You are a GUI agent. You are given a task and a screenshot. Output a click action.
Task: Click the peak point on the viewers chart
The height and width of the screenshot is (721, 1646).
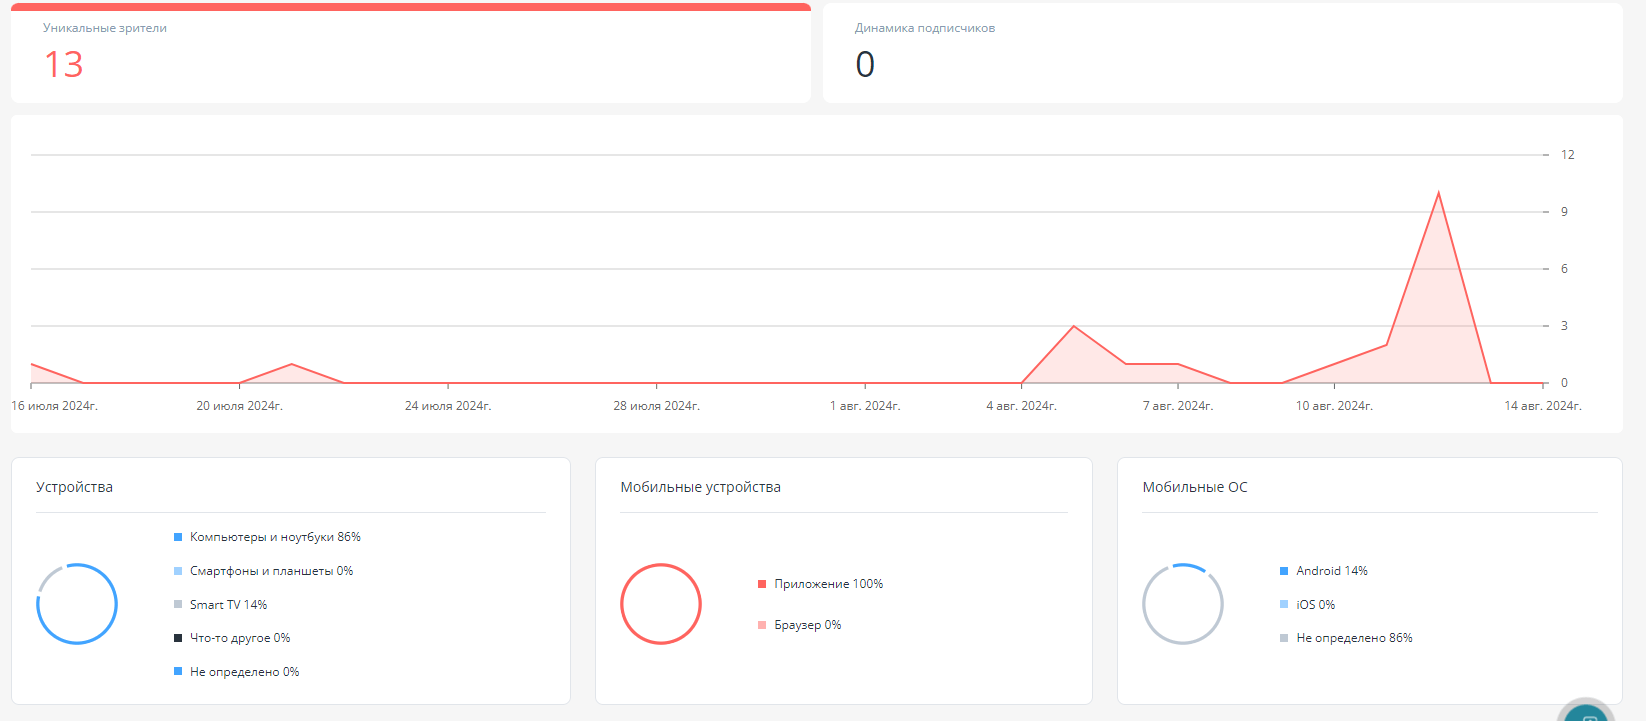1438,193
